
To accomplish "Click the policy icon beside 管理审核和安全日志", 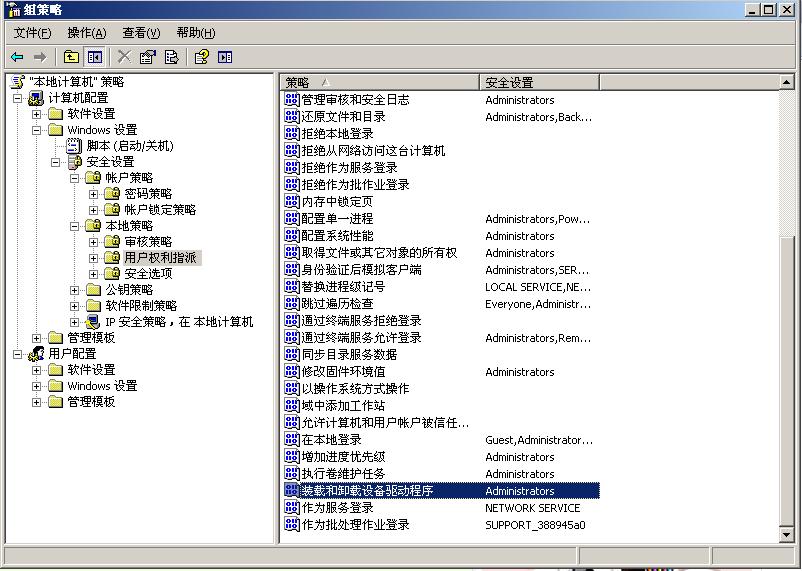I will [x=292, y=99].
